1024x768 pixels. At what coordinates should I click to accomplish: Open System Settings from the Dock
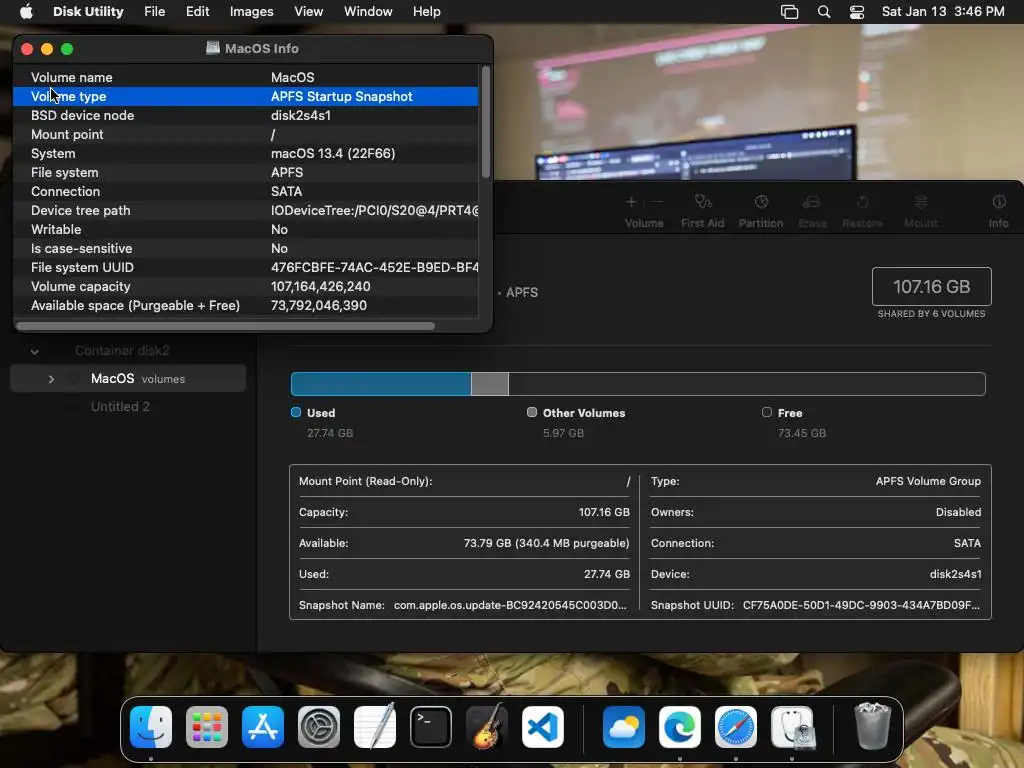point(319,727)
